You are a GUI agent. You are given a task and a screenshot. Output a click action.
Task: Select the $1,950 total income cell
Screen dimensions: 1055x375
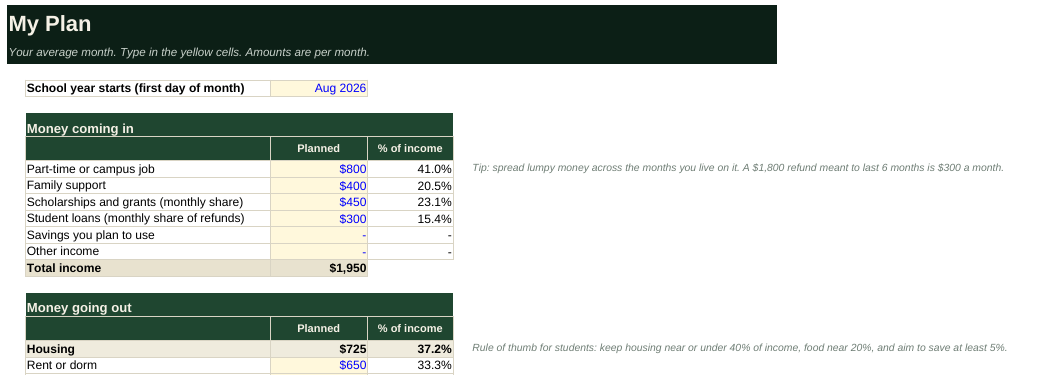click(319, 268)
